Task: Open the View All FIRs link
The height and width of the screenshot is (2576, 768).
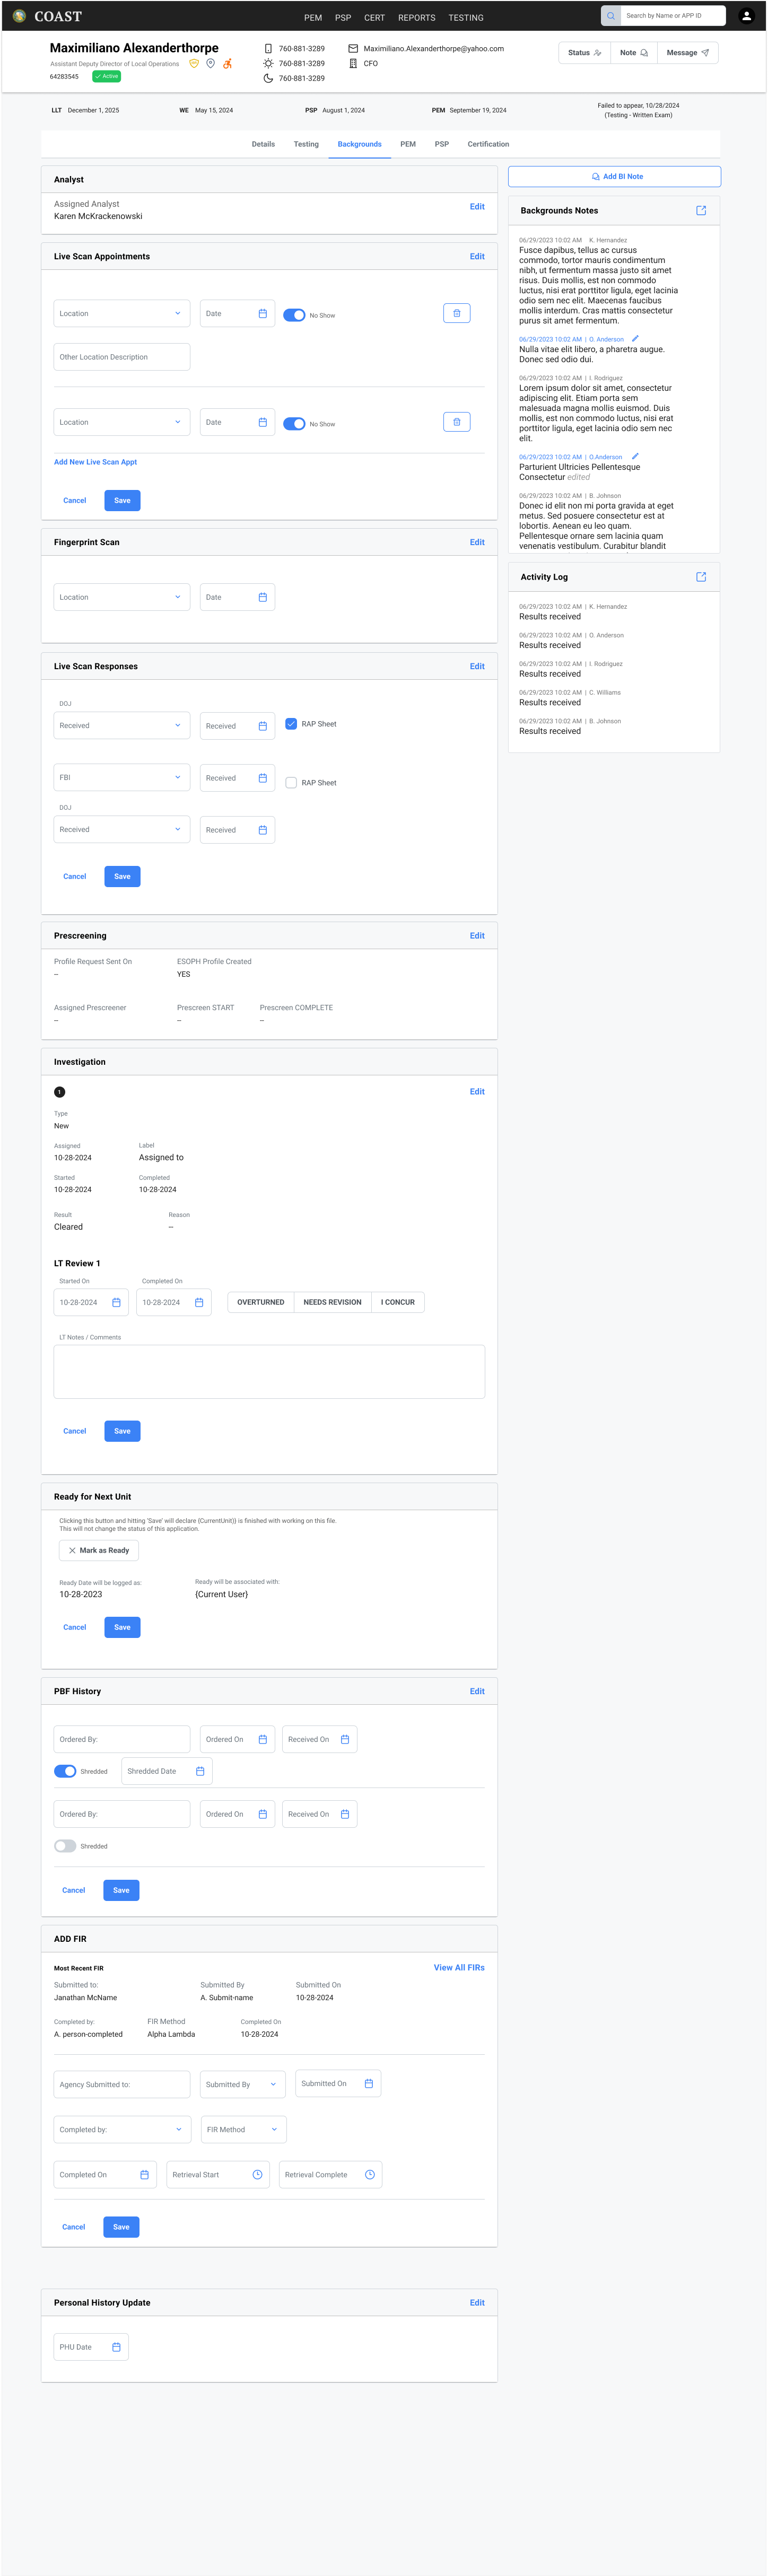Action: tap(459, 1967)
